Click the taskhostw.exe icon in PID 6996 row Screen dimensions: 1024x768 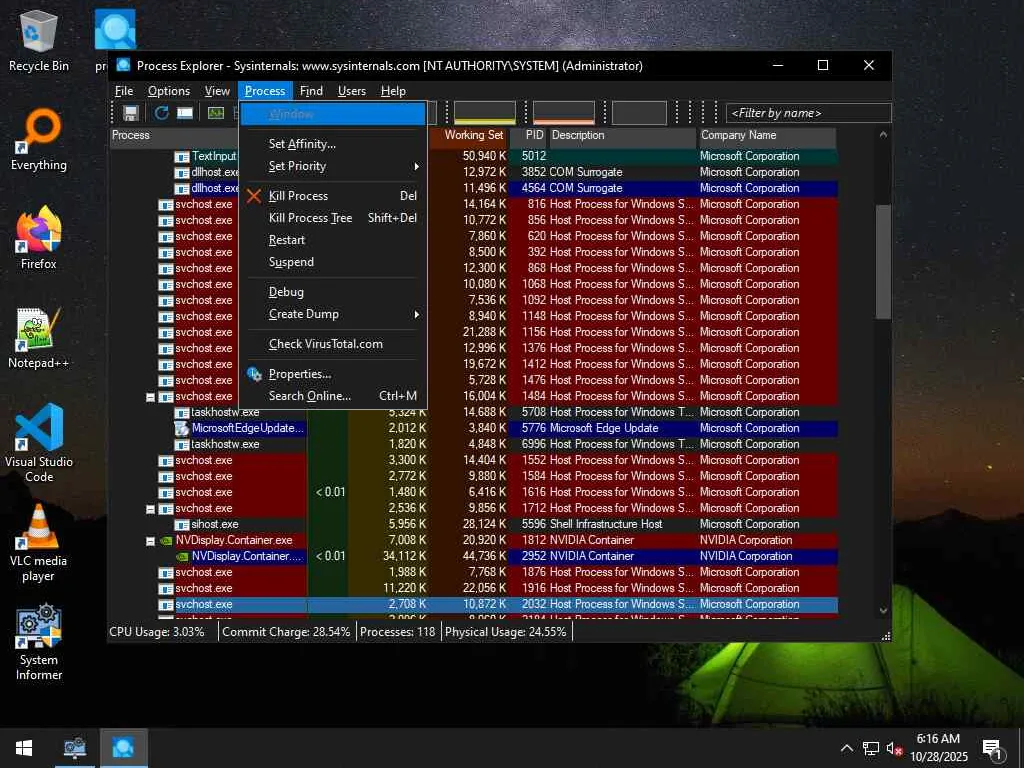182,445
